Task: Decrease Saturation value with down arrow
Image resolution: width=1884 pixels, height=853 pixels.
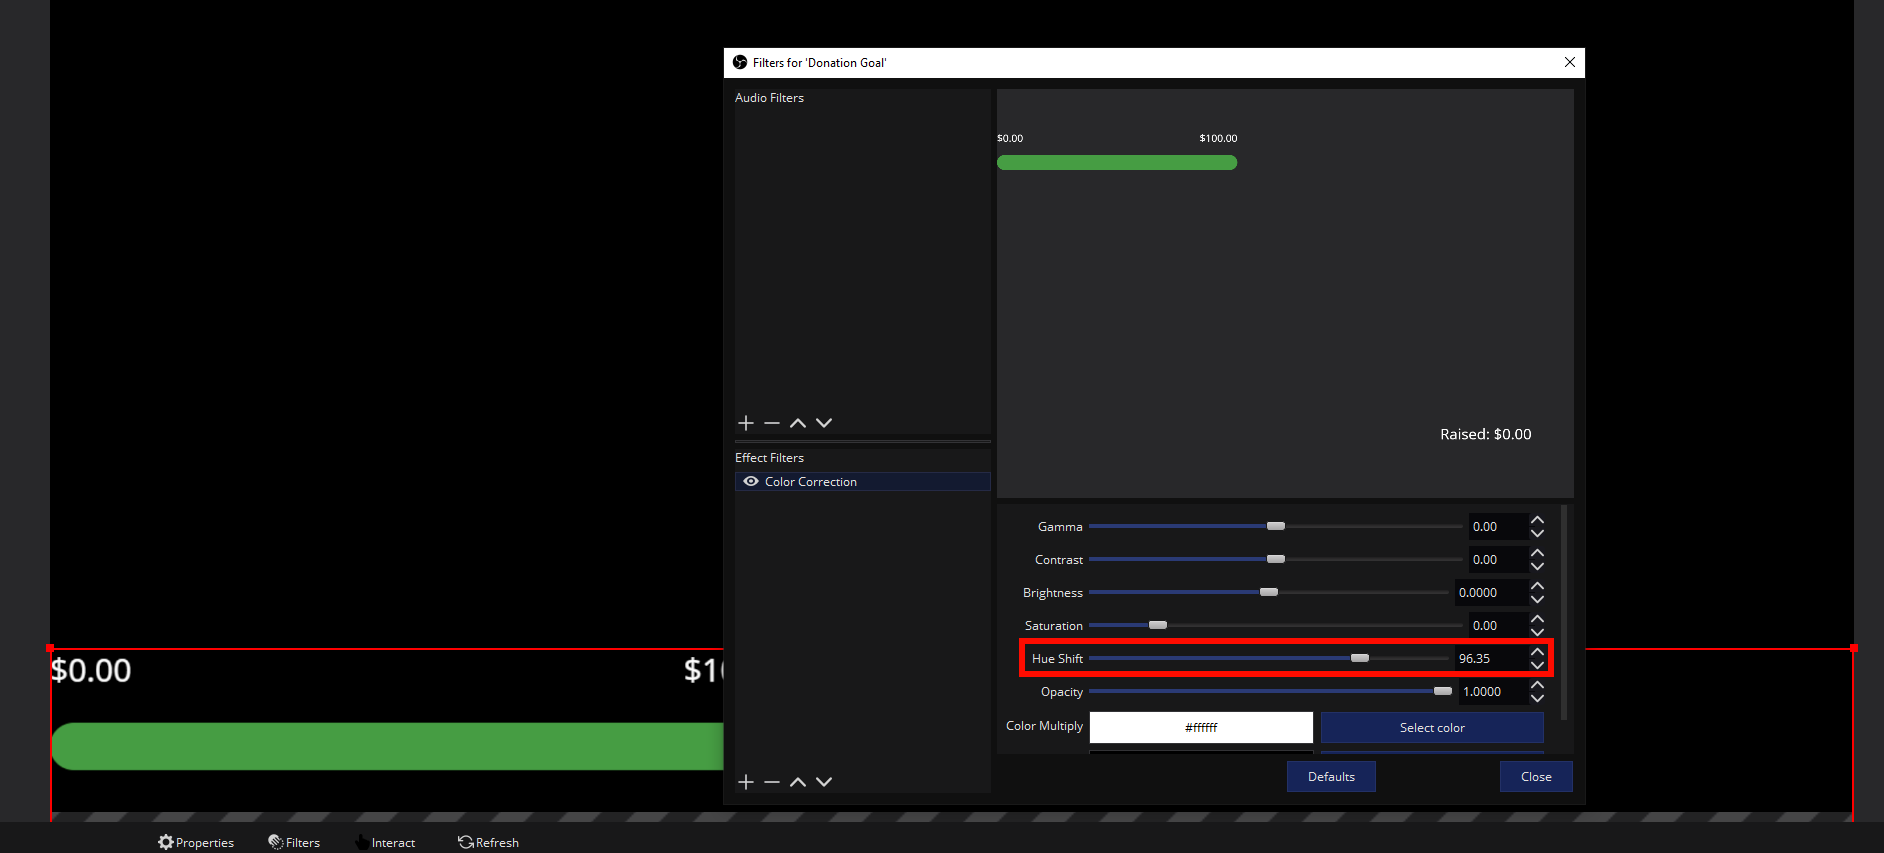Action: point(1538,632)
